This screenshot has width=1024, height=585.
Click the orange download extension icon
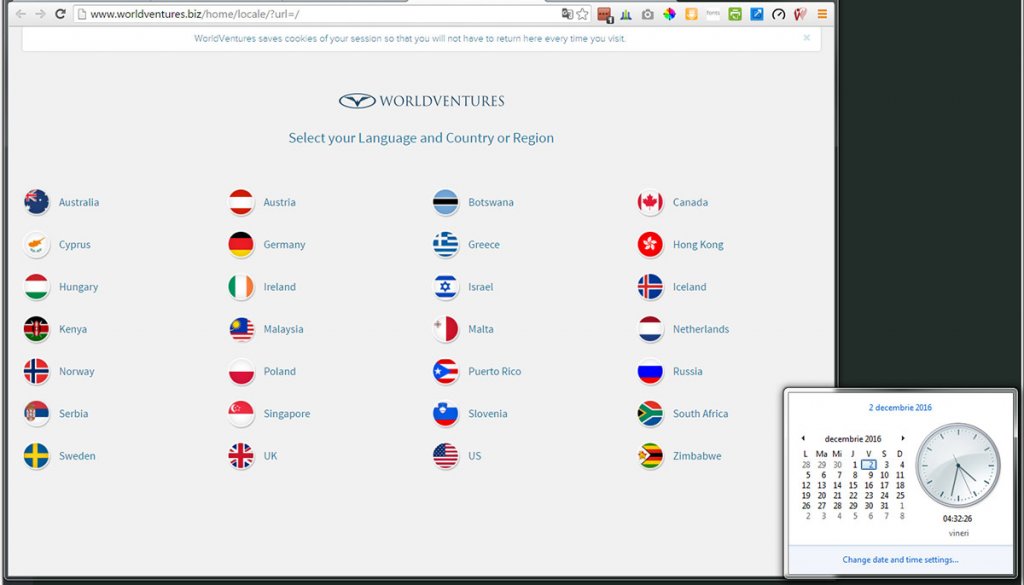pos(691,14)
